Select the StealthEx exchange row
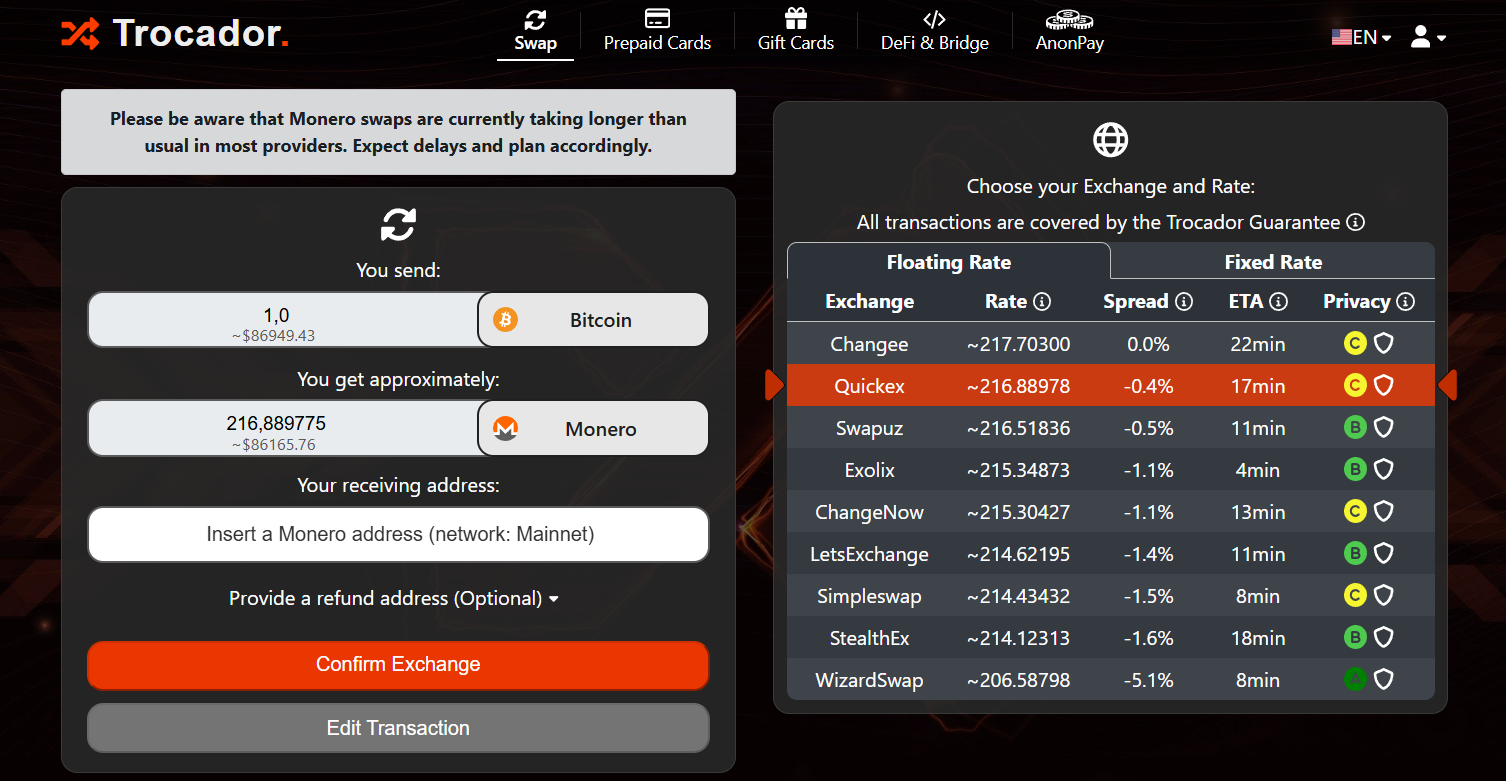This screenshot has height=781, width=1506. 1111,638
